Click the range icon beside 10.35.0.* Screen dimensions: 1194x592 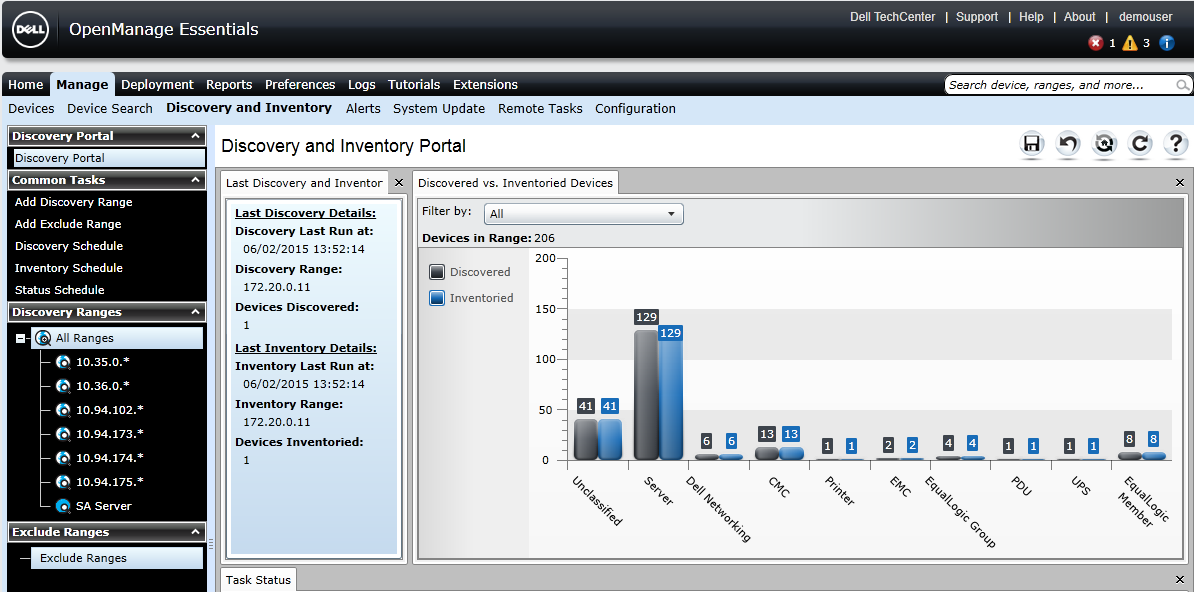click(63, 362)
